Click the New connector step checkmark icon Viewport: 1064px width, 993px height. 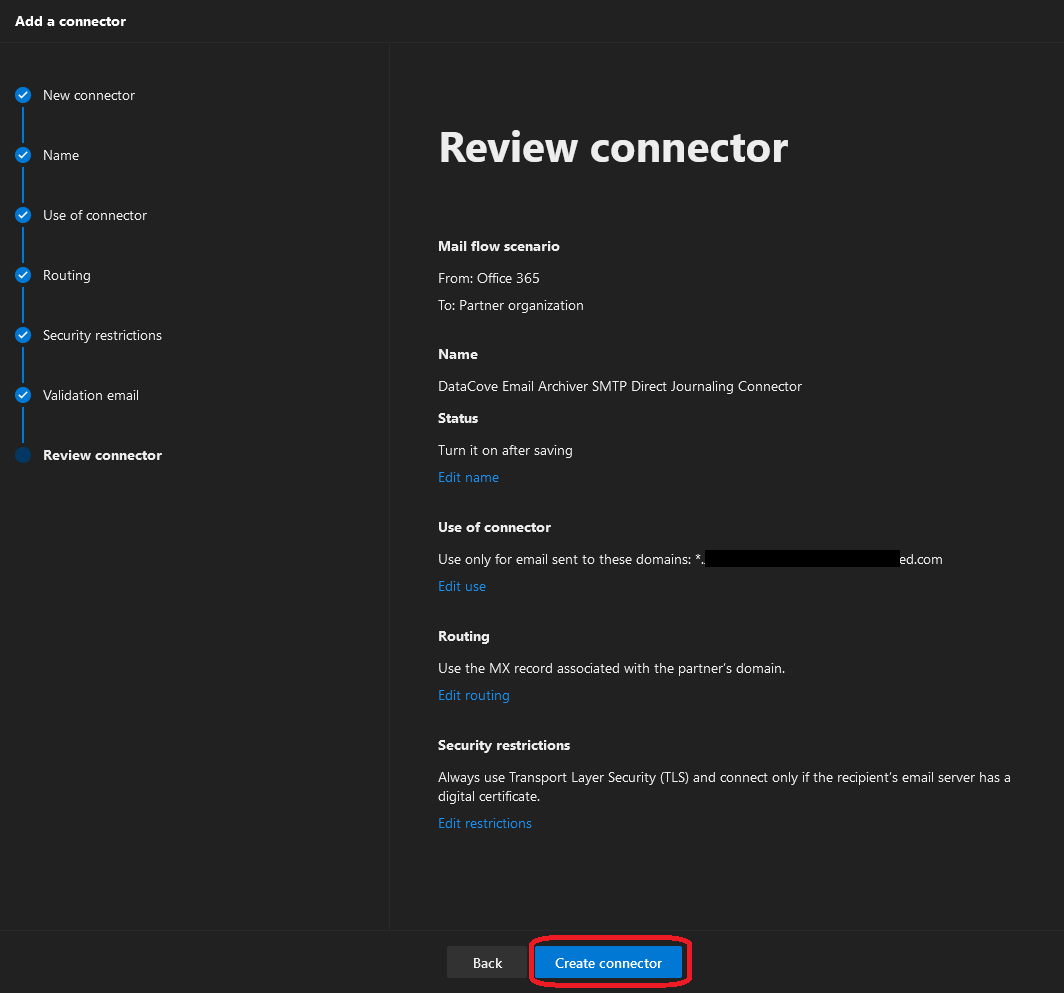[23, 95]
